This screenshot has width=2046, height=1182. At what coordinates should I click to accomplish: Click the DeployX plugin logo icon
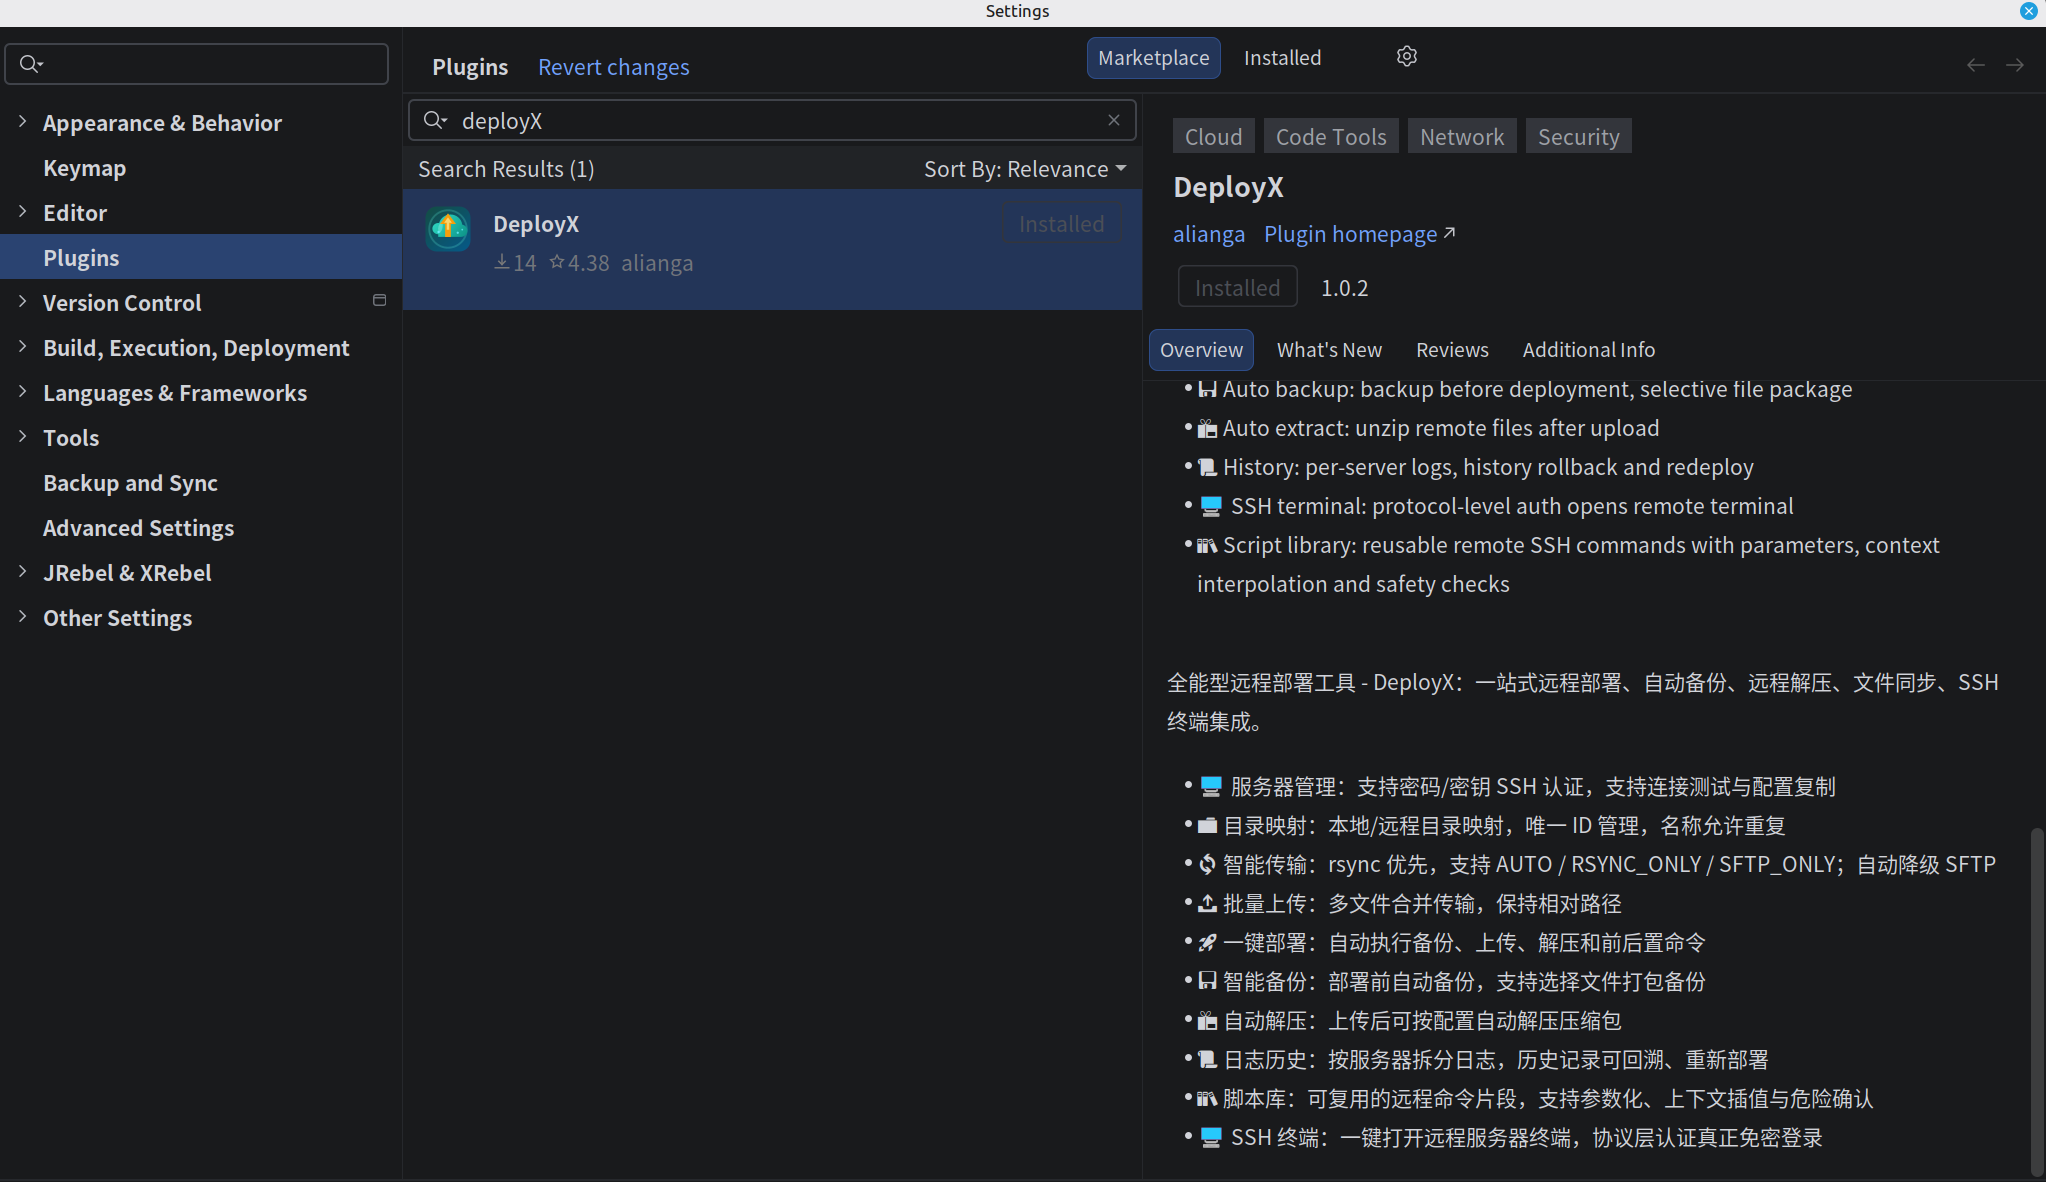[x=448, y=229]
